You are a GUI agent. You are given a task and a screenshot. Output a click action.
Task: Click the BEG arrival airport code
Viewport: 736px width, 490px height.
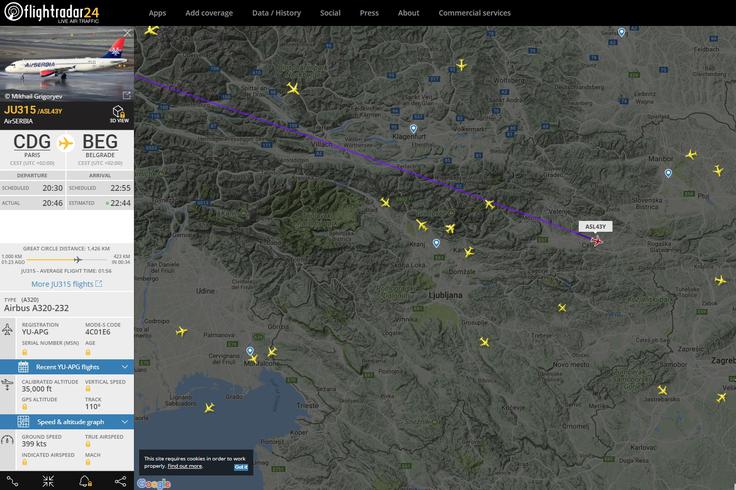(x=100, y=142)
